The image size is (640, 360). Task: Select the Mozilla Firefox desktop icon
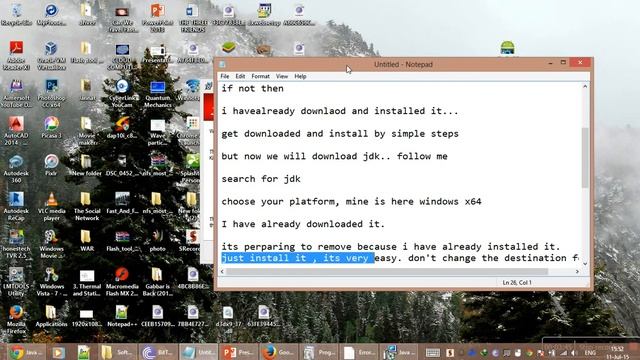click(x=16, y=319)
